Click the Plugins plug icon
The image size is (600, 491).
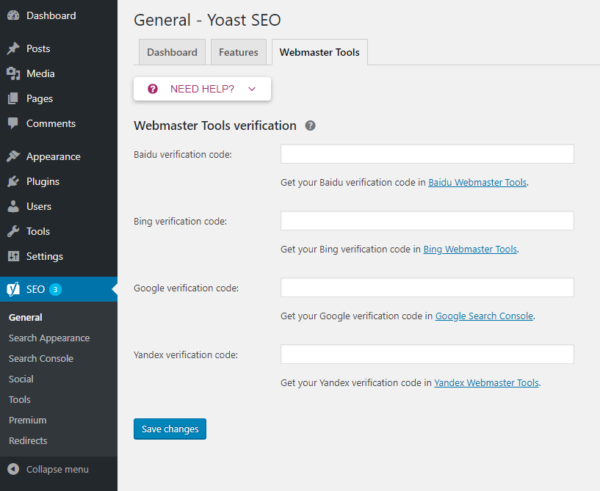tap(12, 182)
